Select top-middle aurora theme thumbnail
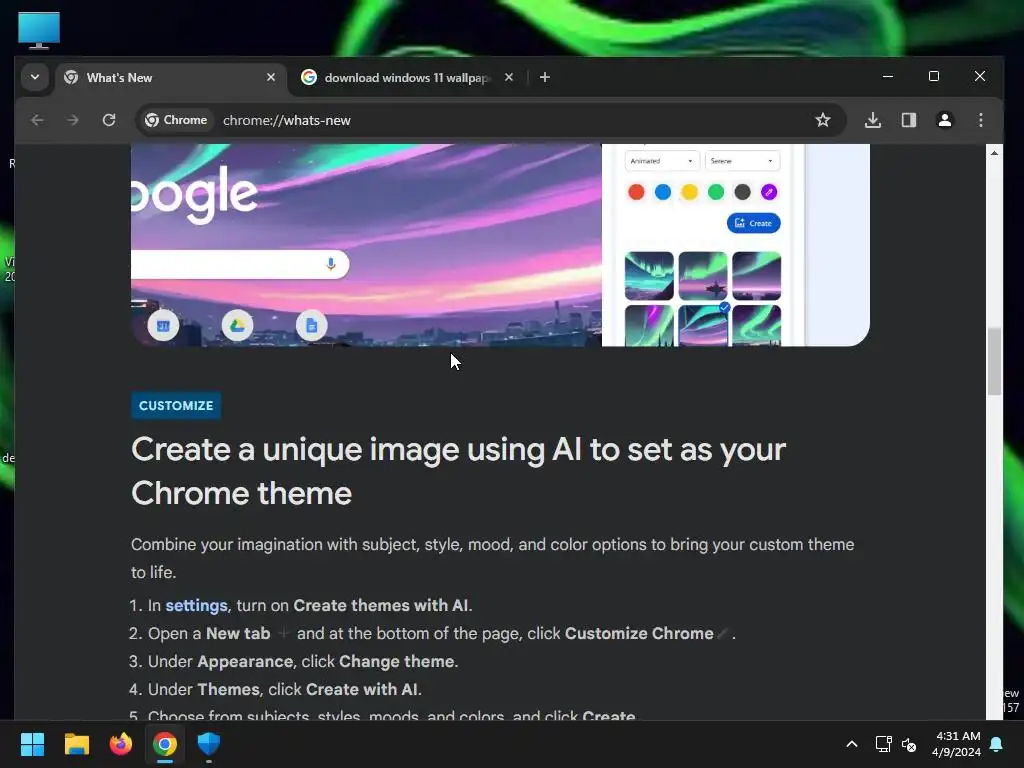Image resolution: width=1024 pixels, height=768 pixels. 703,276
